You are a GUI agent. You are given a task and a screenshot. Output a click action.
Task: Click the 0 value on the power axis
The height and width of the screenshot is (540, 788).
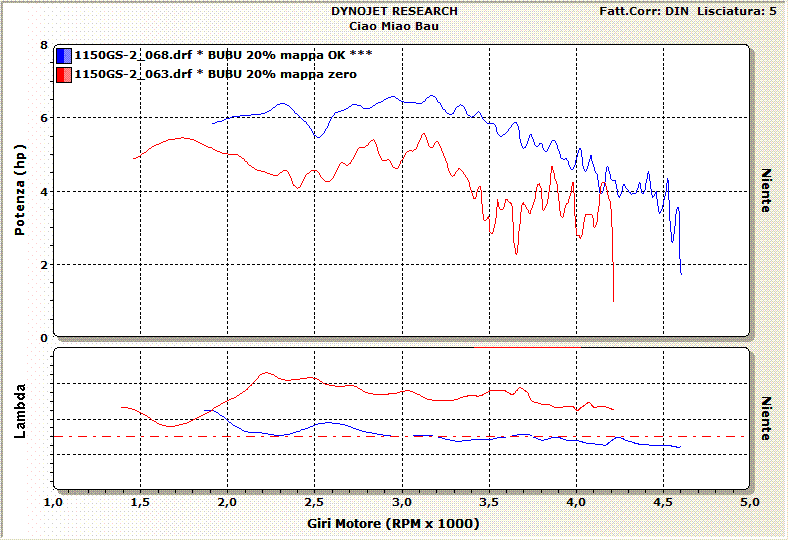(x=44, y=338)
